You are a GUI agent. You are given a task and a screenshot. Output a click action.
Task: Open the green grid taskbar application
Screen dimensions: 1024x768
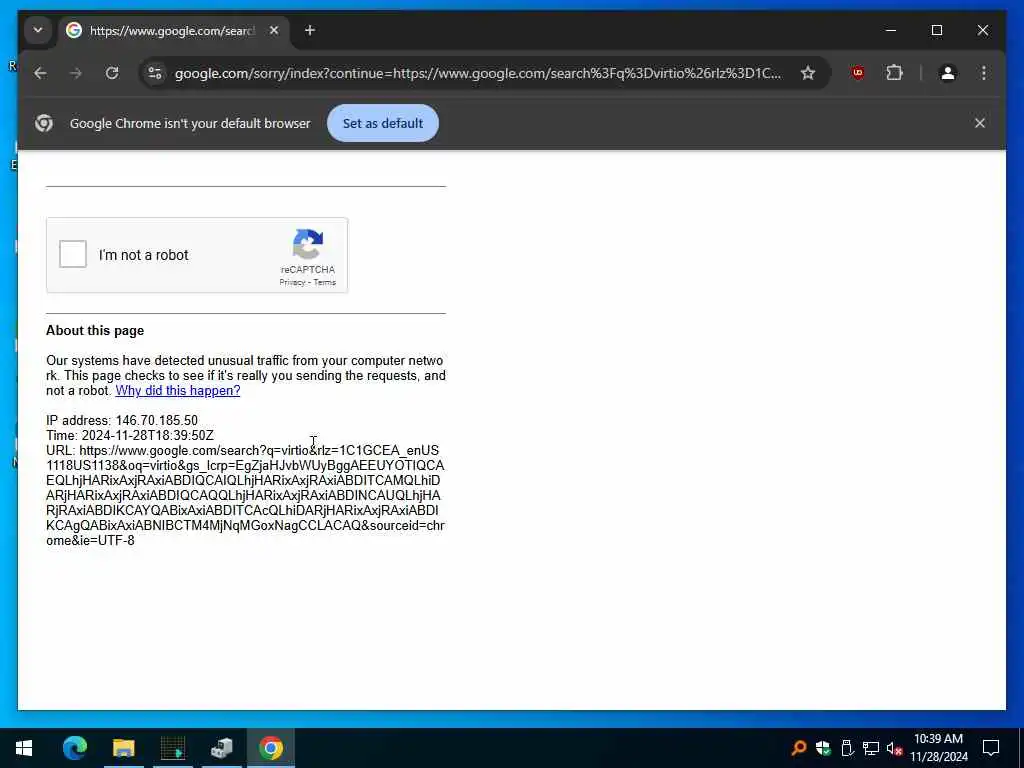pyautogui.click(x=172, y=748)
